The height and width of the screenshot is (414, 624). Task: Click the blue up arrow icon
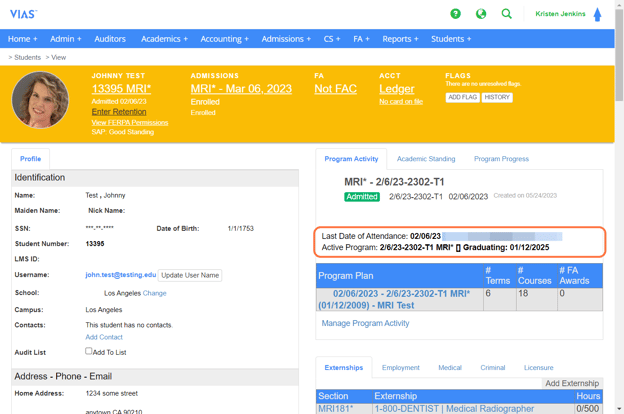point(598,14)
